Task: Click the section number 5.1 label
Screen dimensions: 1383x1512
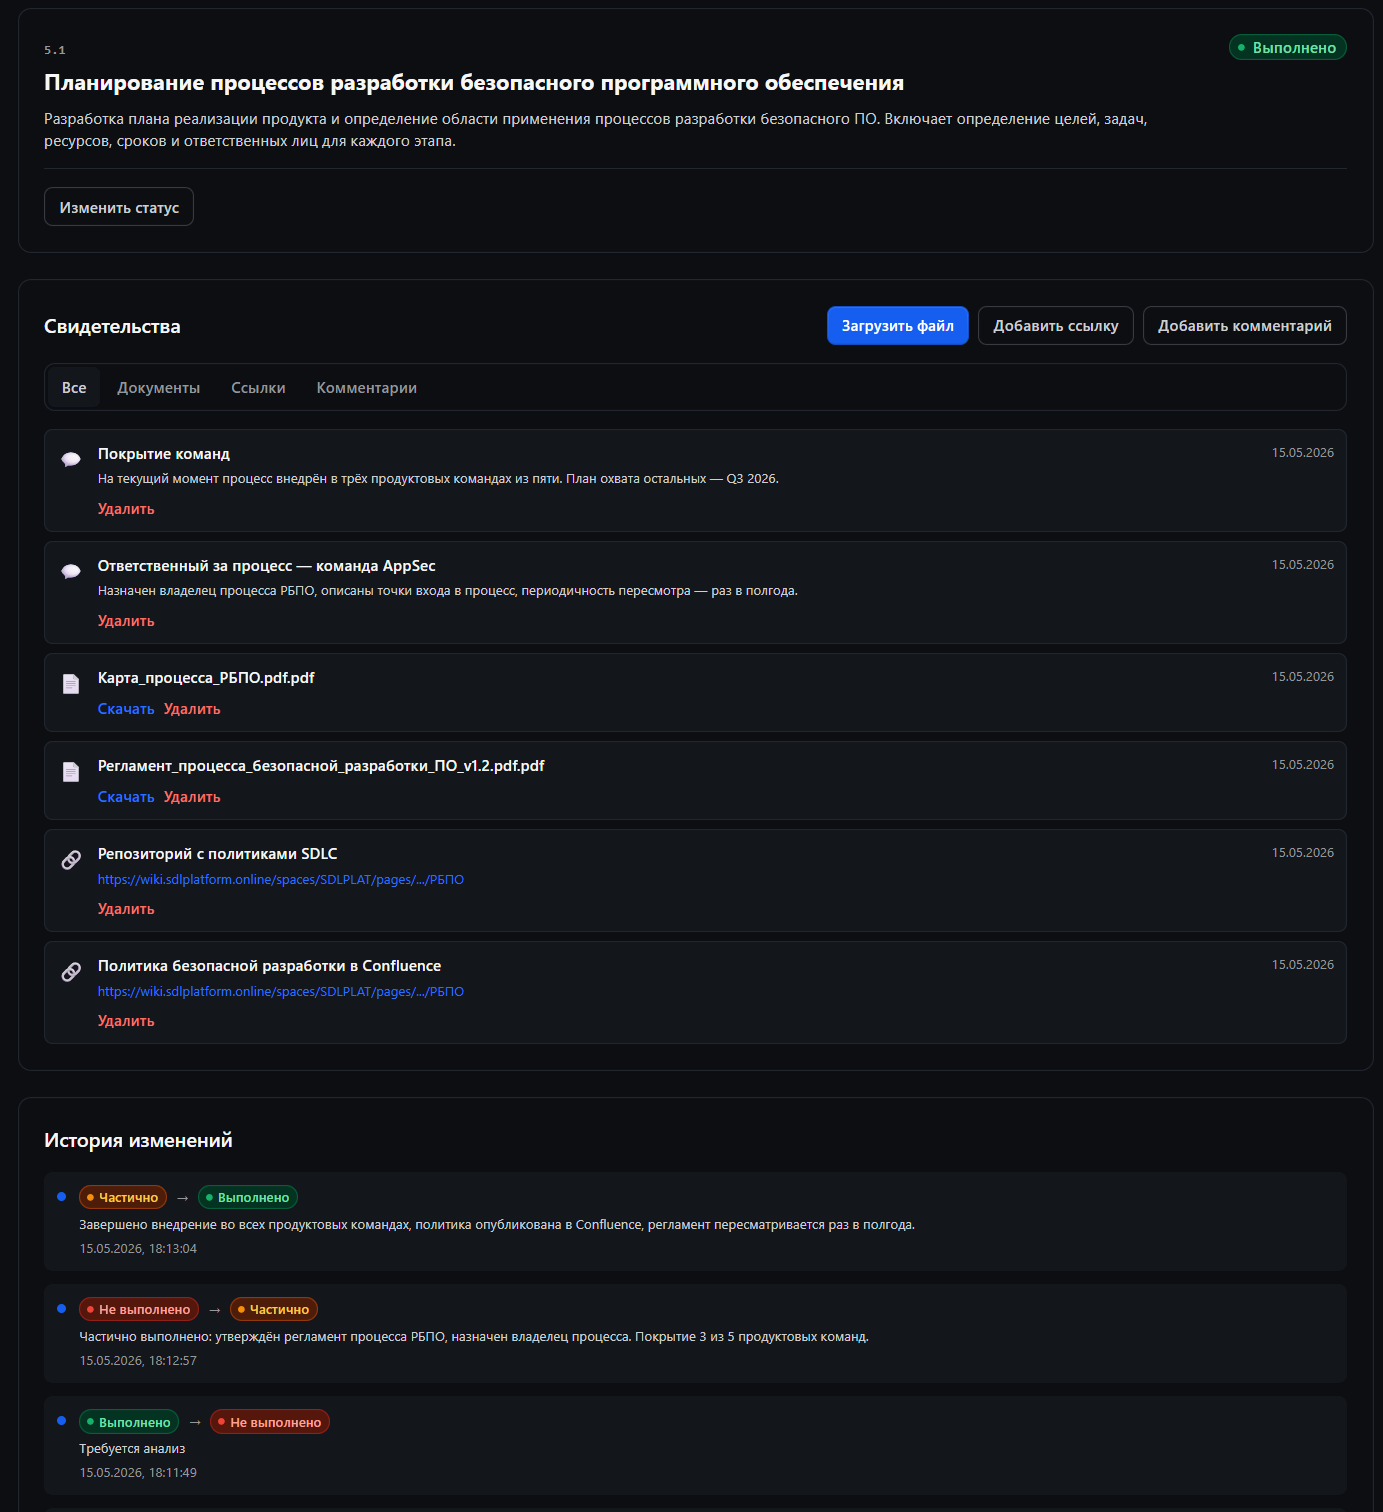Action: [x=55, y=50]
